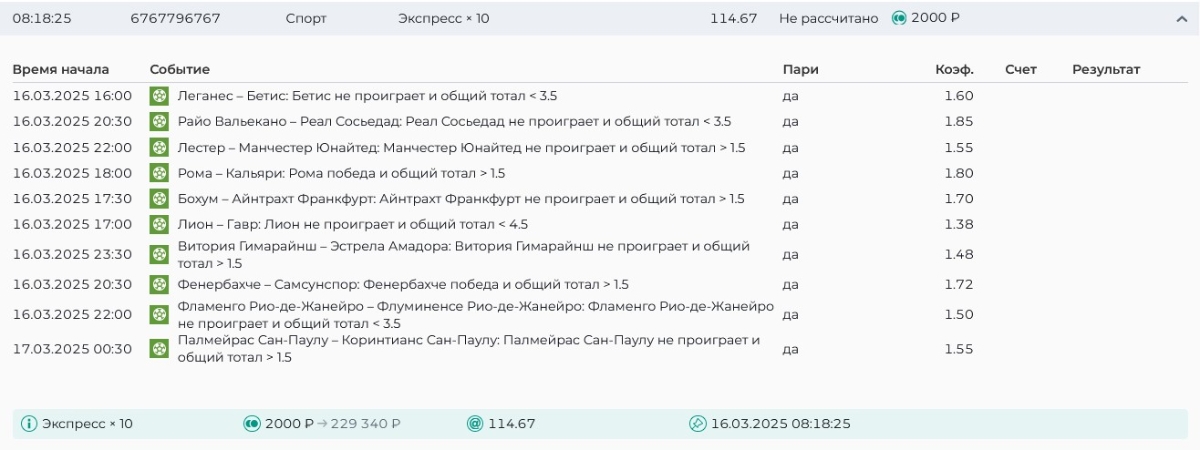Click the Пари column header
Screen dimensions: 1200x450
click(800, 70)
